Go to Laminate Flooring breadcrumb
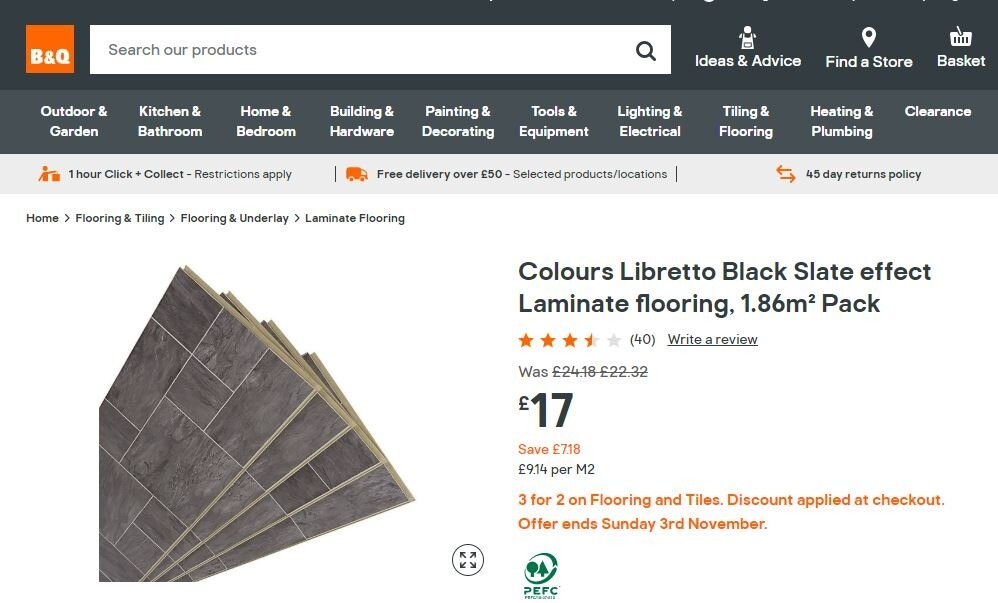The height and width of the screenshot is (603, 998). coord(355,218)
